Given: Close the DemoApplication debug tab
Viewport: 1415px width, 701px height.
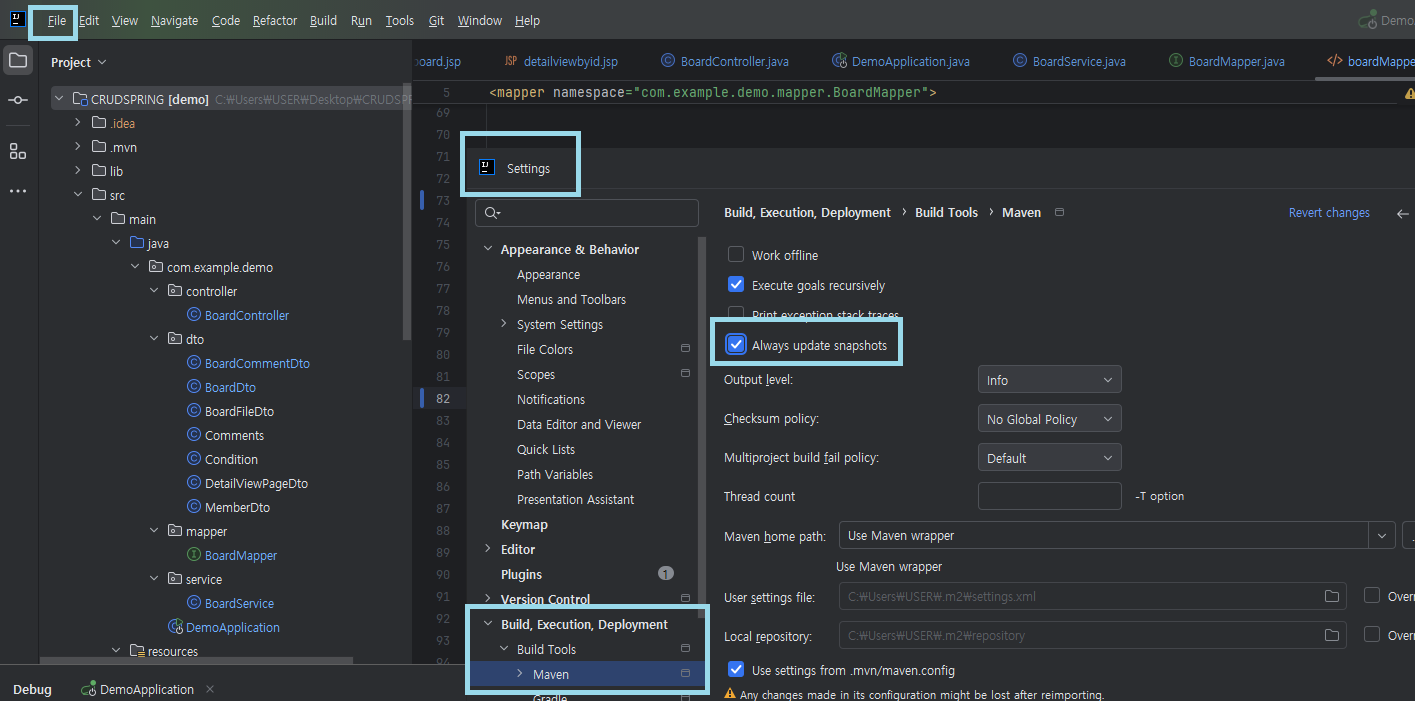Looking at the screenshot, I should pyautogui.click(x=210, y=689).
